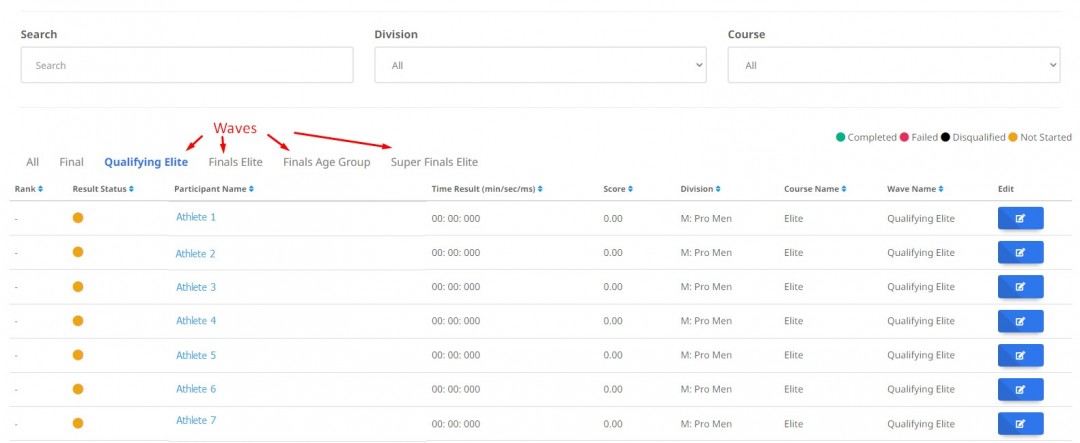Click Athlete 4's M: Pro Men division
This screenshot has height=443, width=1080.
[x=706, y=321]
